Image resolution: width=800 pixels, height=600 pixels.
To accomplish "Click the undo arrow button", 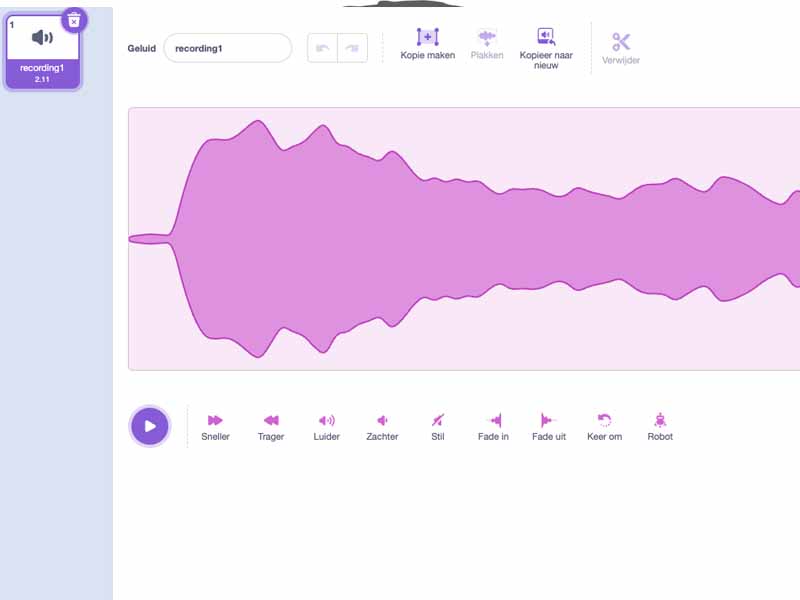I will (x=322, y=48).
